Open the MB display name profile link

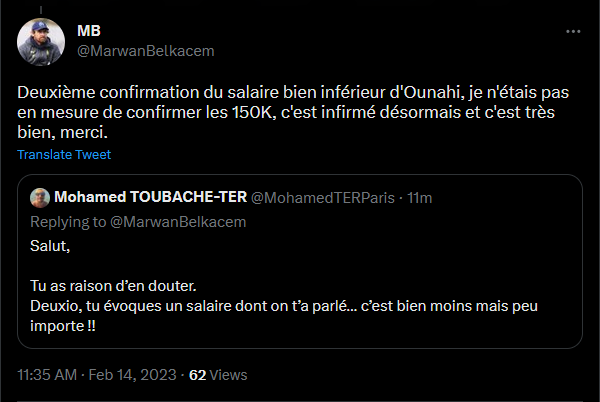point(88,31)
